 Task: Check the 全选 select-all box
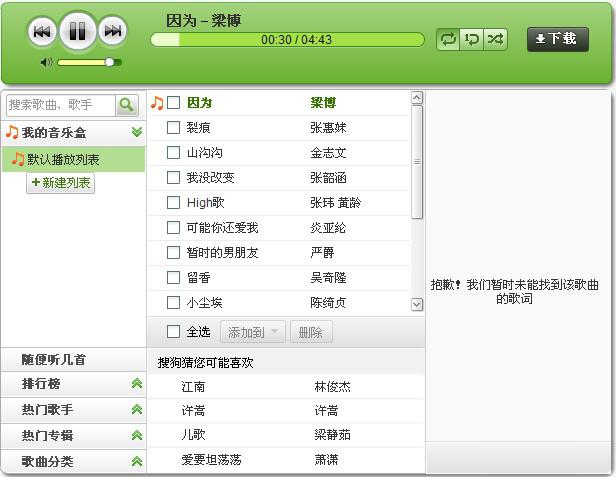(173, 332)
